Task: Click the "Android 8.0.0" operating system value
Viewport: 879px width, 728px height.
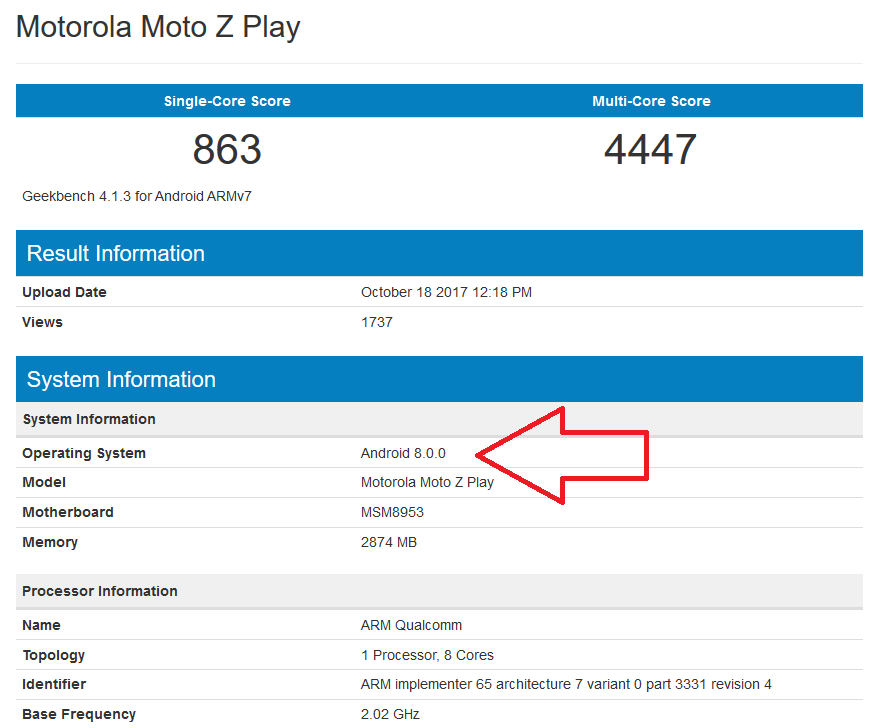Action: [403, 453]
